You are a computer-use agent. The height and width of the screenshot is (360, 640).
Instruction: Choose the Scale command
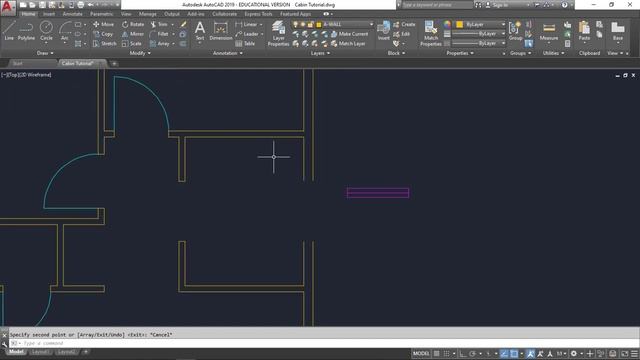(132, 44)
